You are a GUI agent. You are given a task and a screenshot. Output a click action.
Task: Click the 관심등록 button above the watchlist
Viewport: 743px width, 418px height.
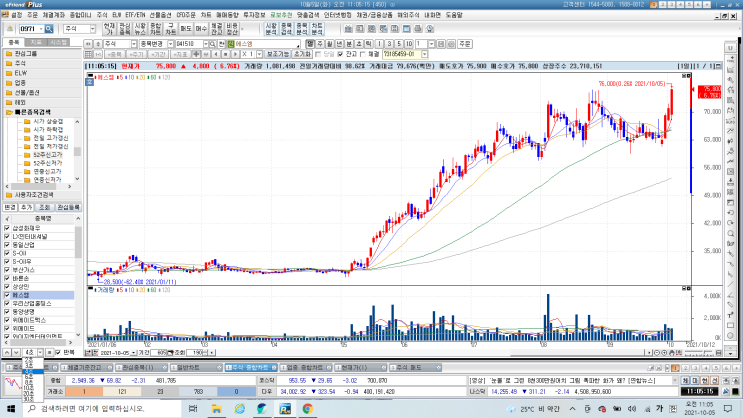point(68,208)
